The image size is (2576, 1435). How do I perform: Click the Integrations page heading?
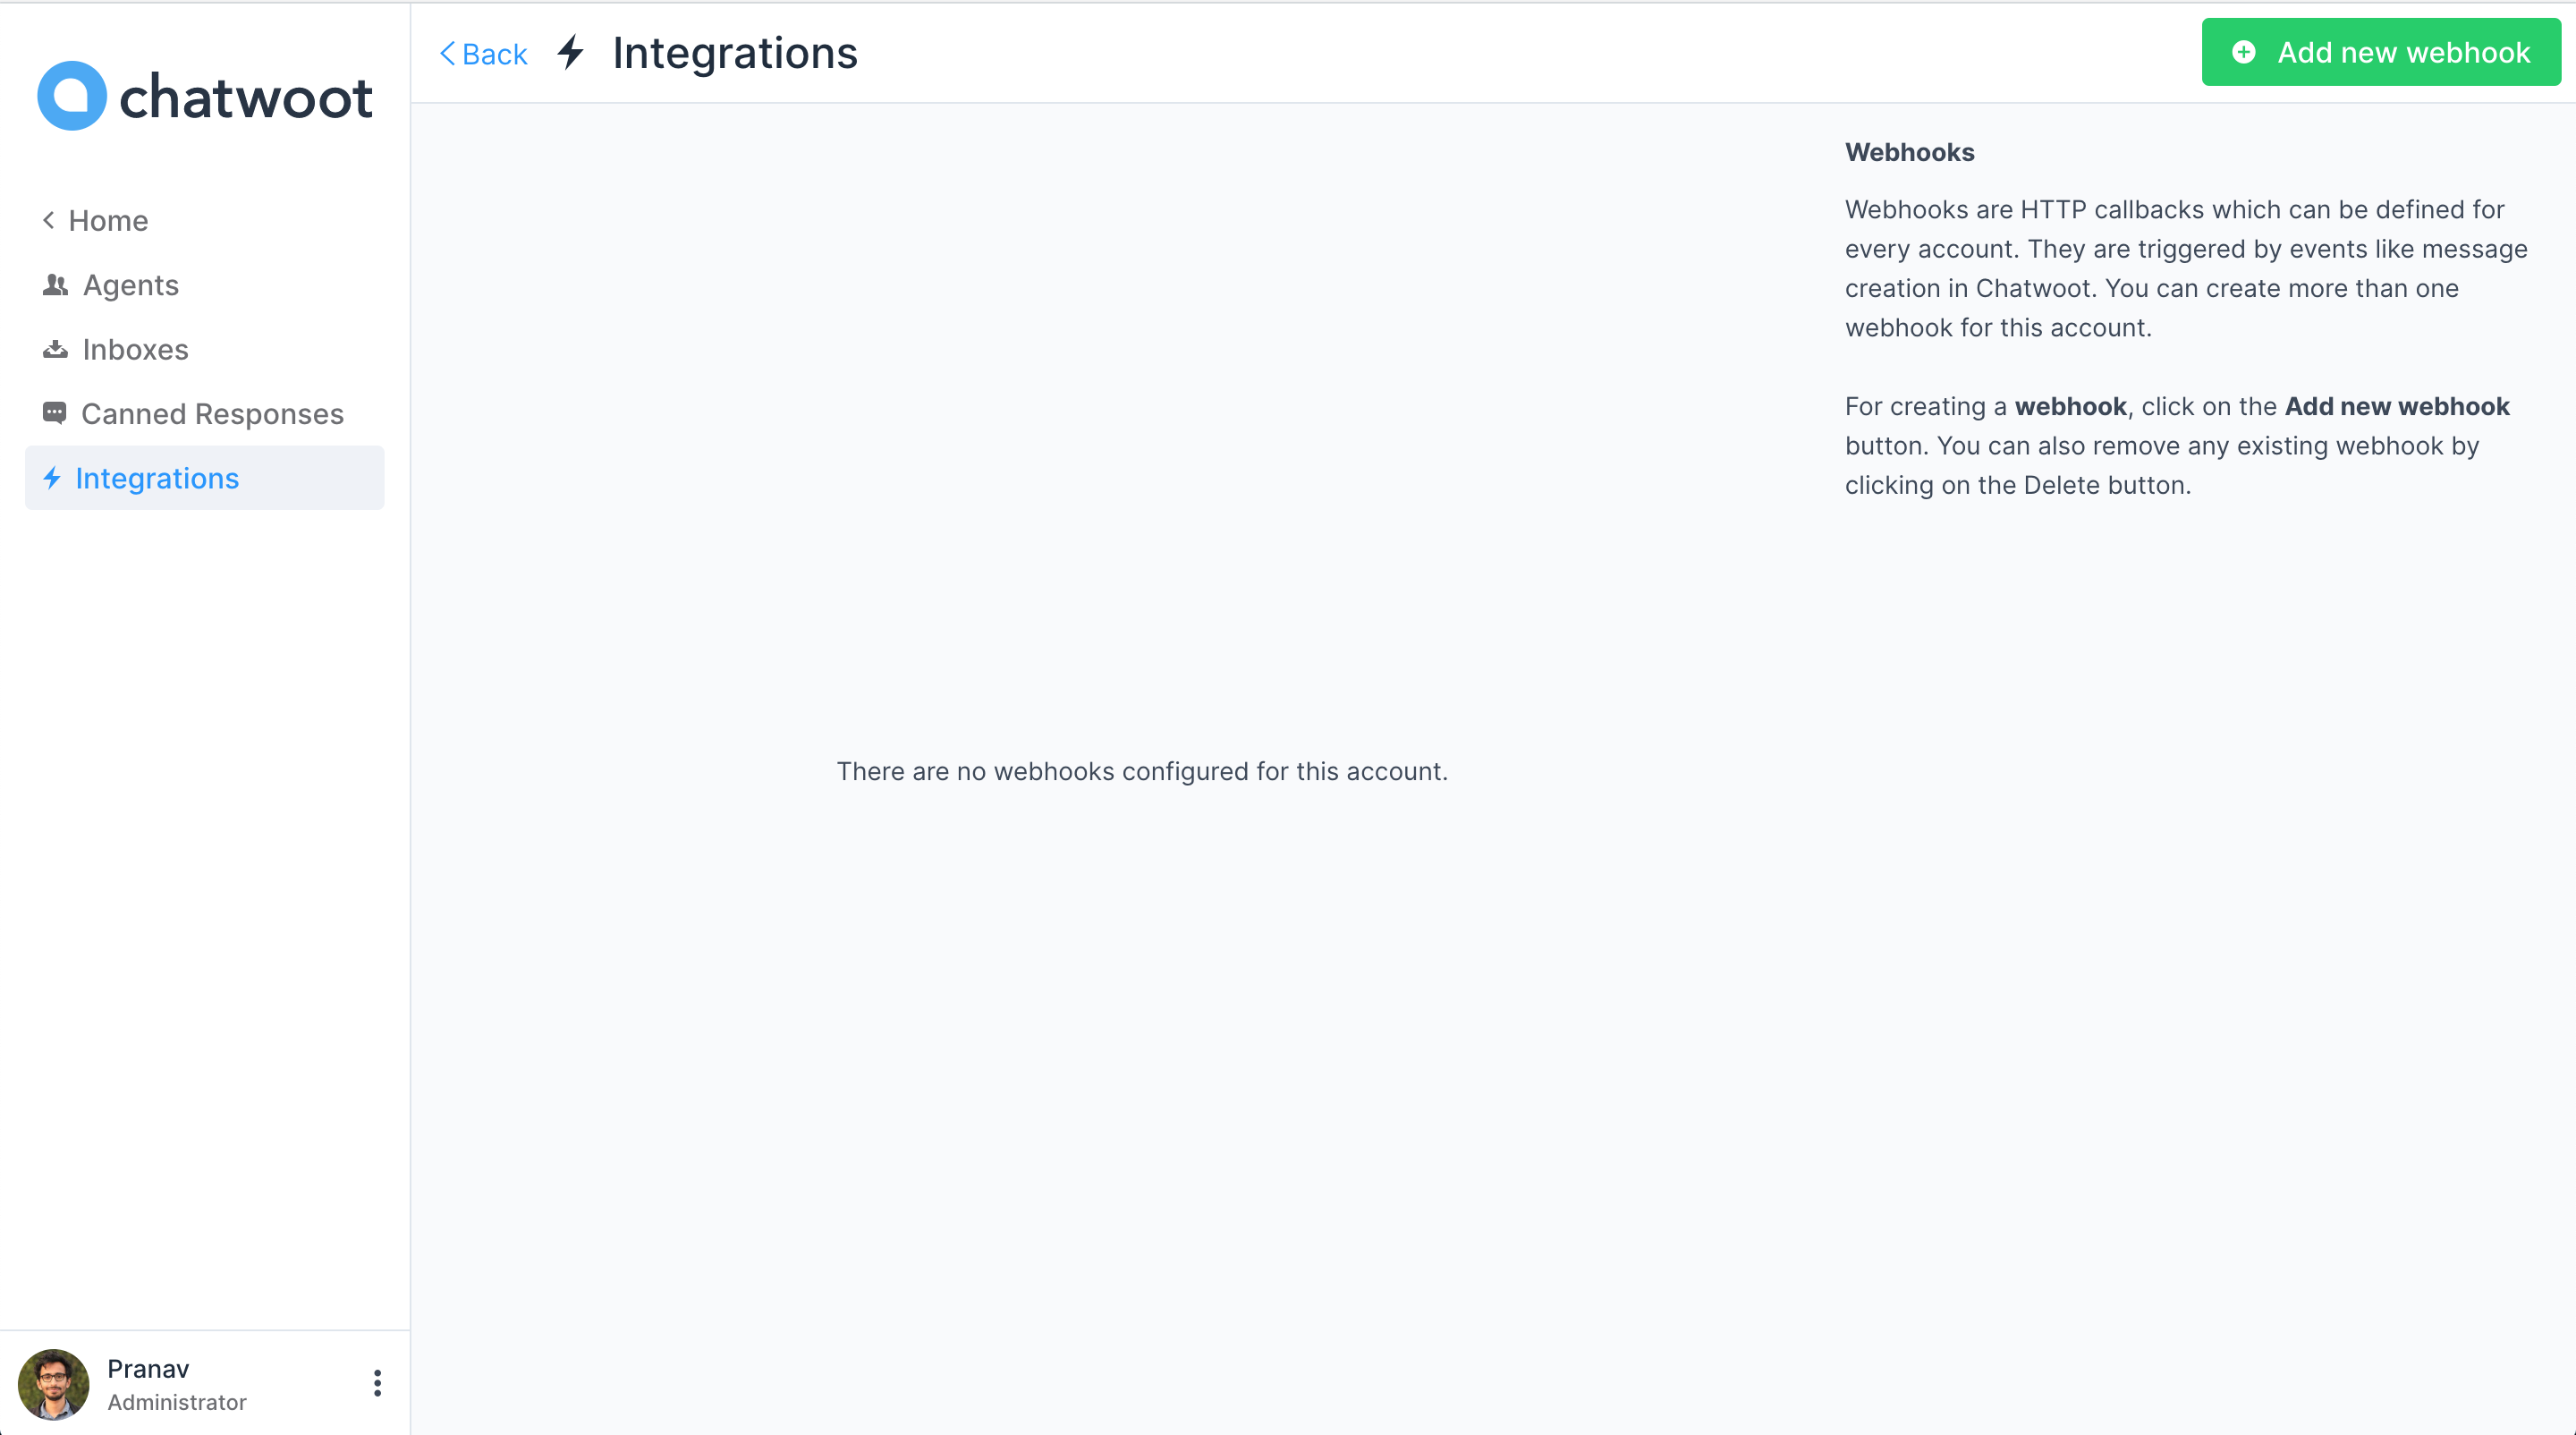735,53
